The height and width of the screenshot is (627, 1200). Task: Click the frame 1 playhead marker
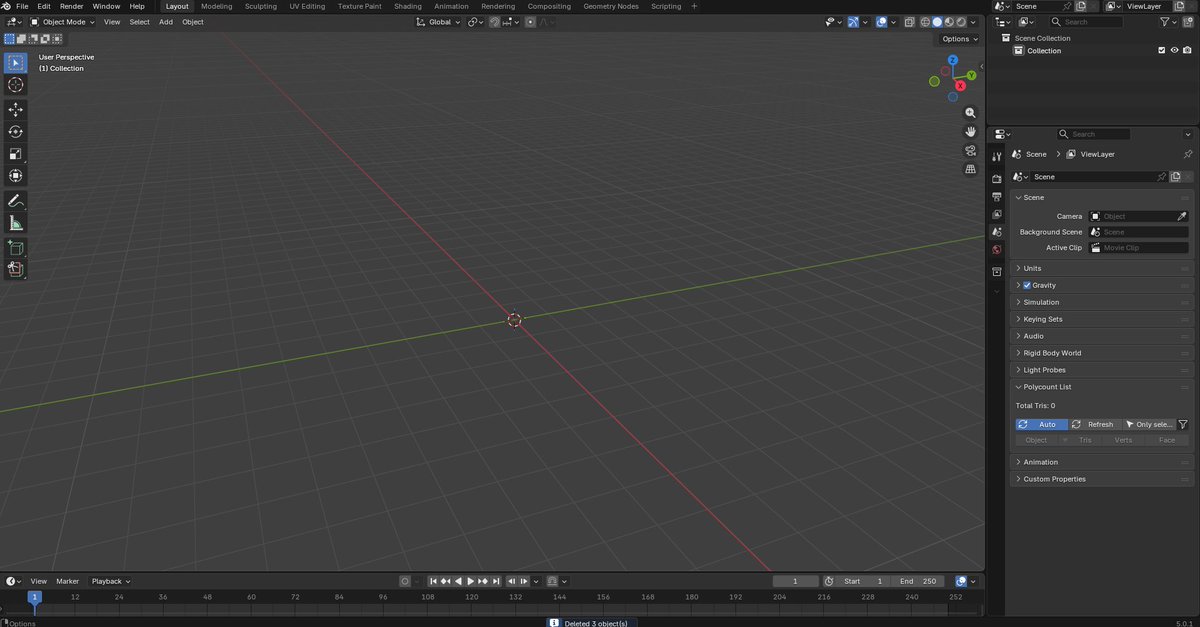[x=34, y=597]
